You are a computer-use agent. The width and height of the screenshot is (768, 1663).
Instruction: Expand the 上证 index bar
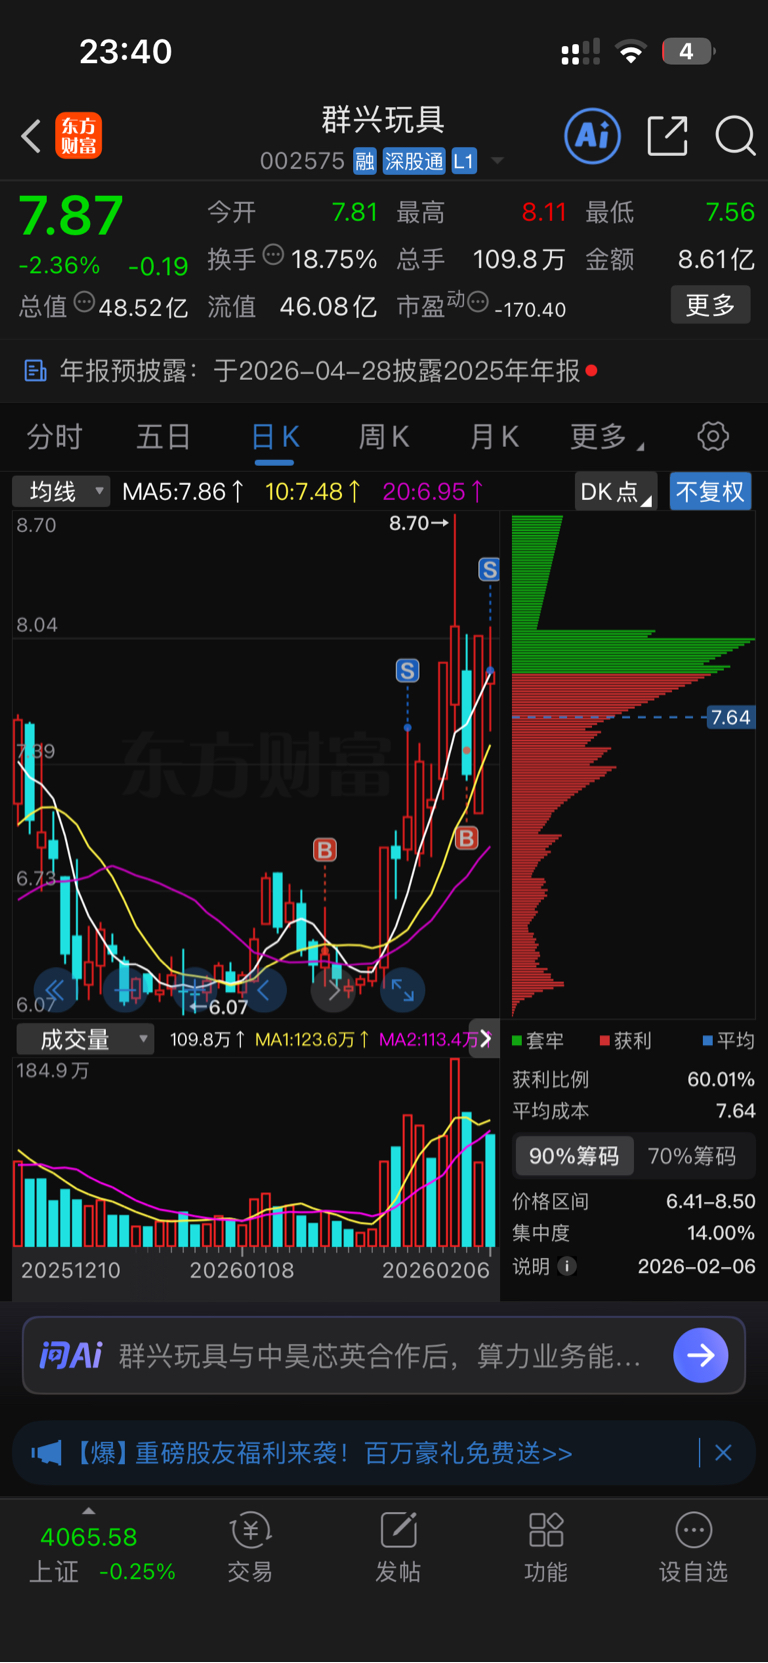(89, 1510)
